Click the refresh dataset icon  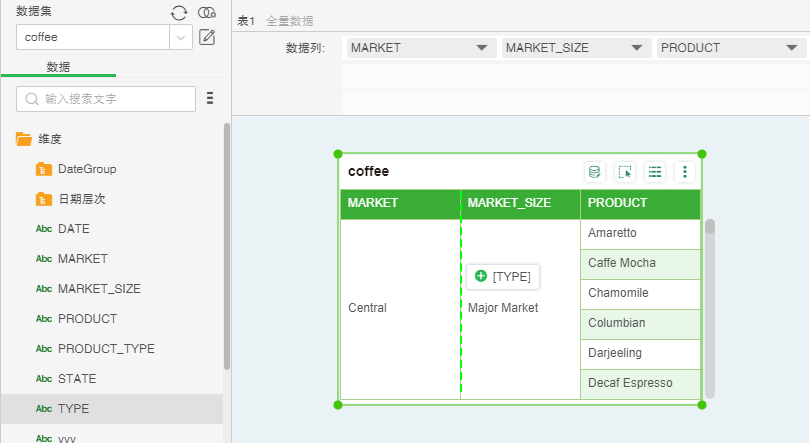pyautogui.click(x=178, y=12)
